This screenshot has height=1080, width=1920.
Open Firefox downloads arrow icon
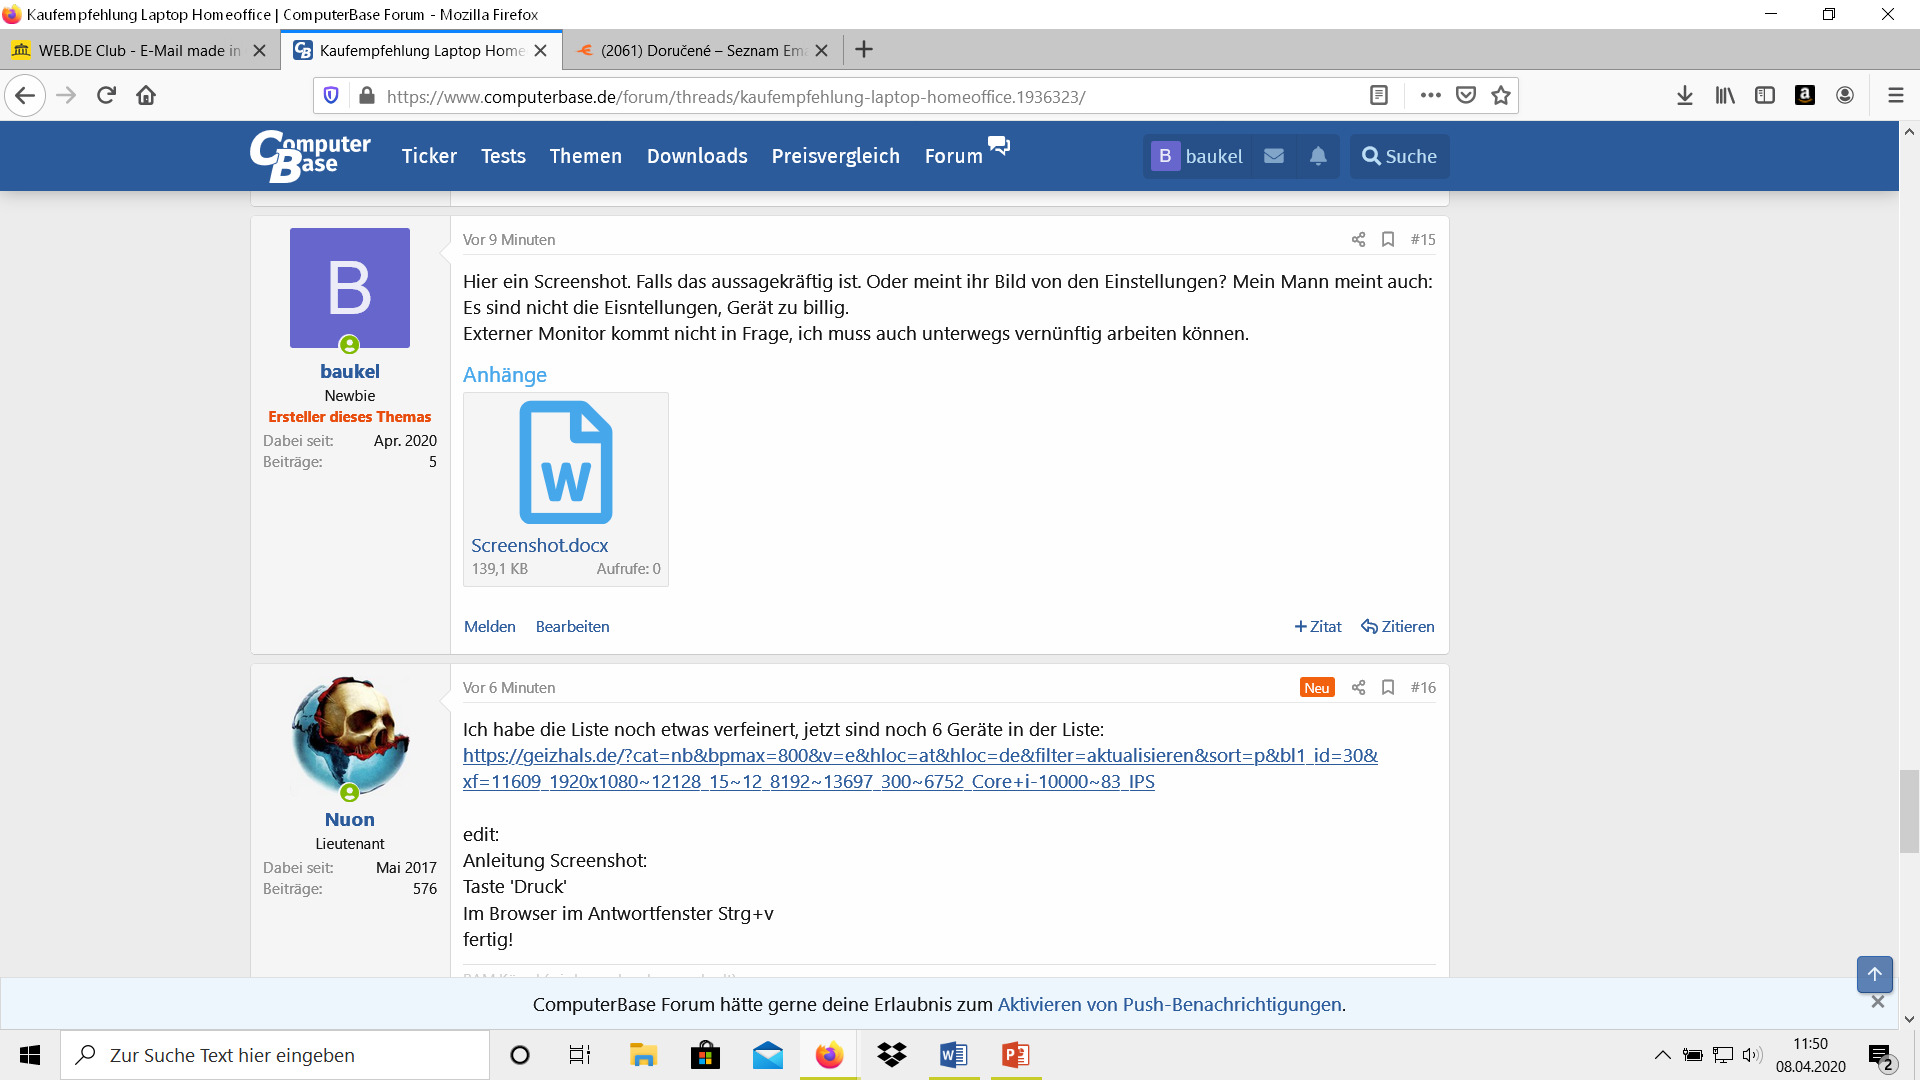point(1685,95)
